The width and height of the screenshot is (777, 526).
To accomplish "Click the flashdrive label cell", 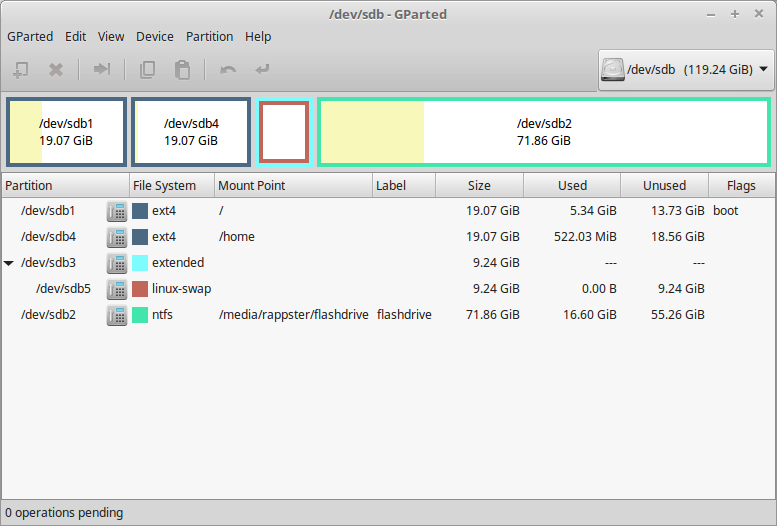I will (404, 315).
